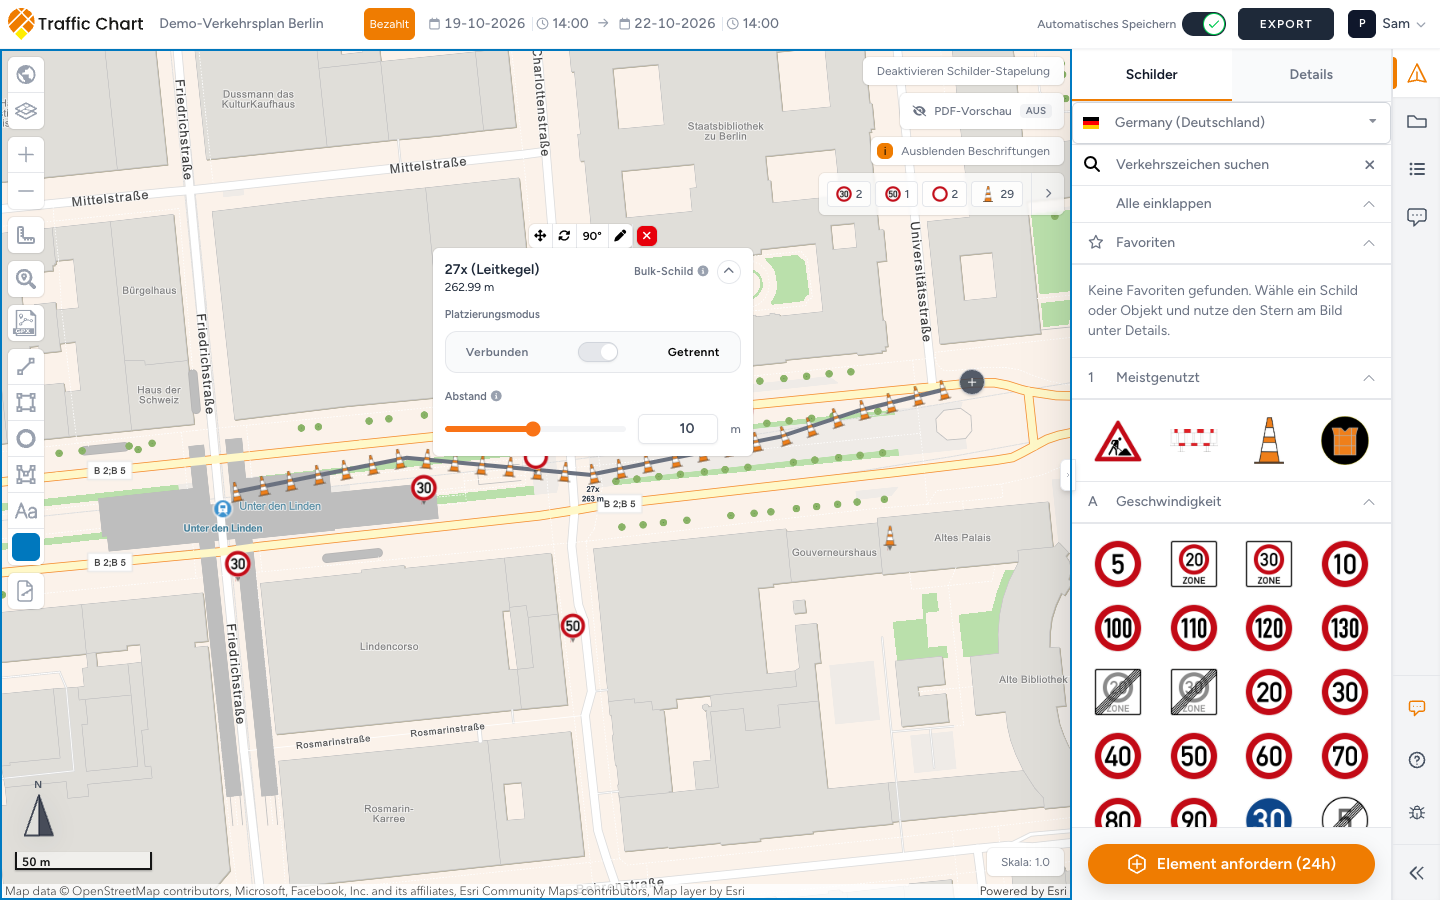
Task: Click Deaktivieren Schilder-Stapelung button
Action: click(x=963, y=71)
